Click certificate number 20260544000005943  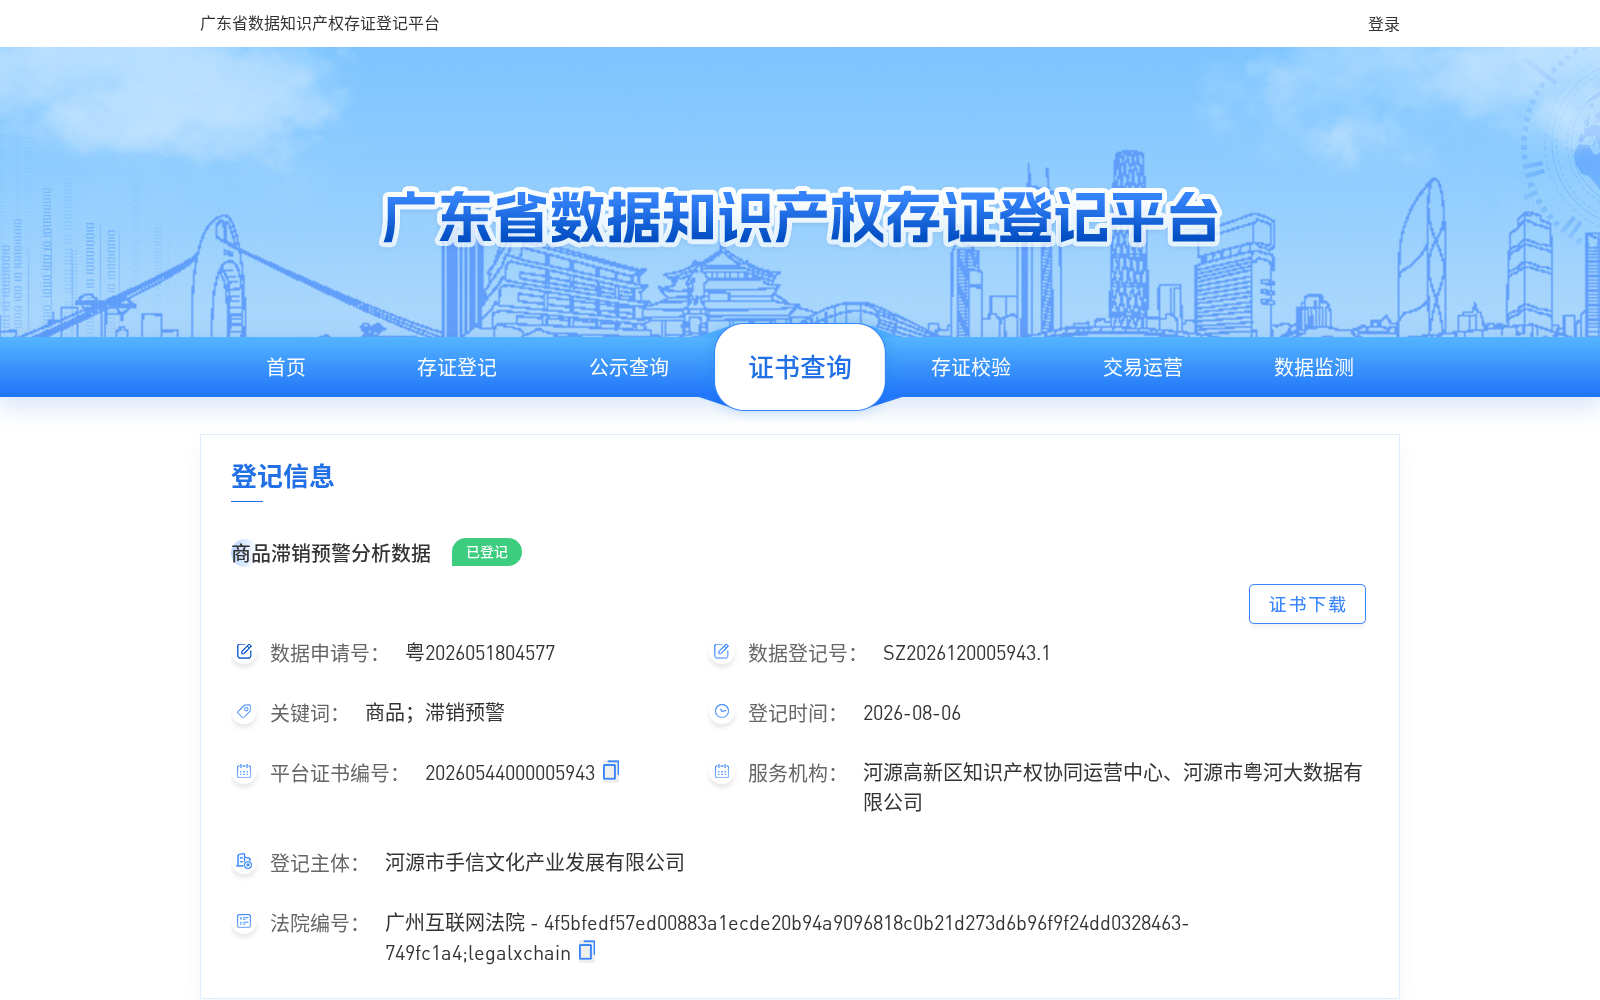click(x=510, y=773)
